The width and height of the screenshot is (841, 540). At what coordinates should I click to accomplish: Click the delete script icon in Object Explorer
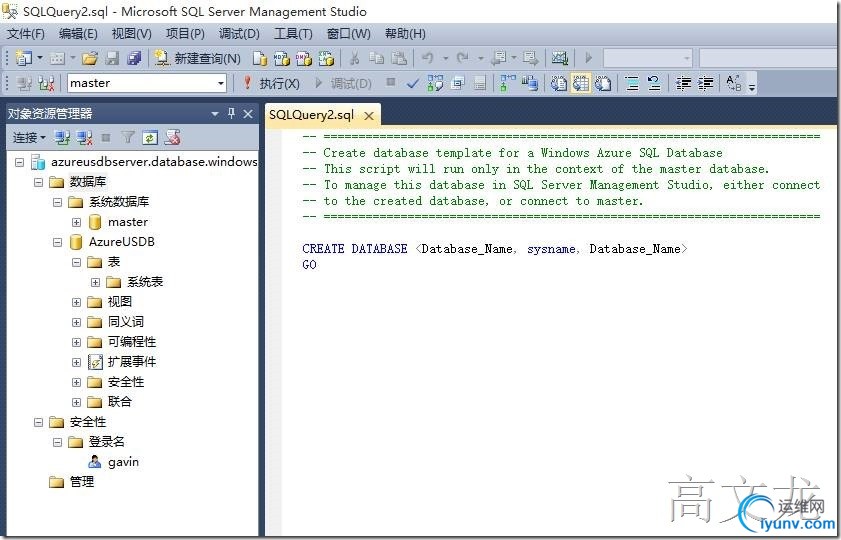point(172,138)
